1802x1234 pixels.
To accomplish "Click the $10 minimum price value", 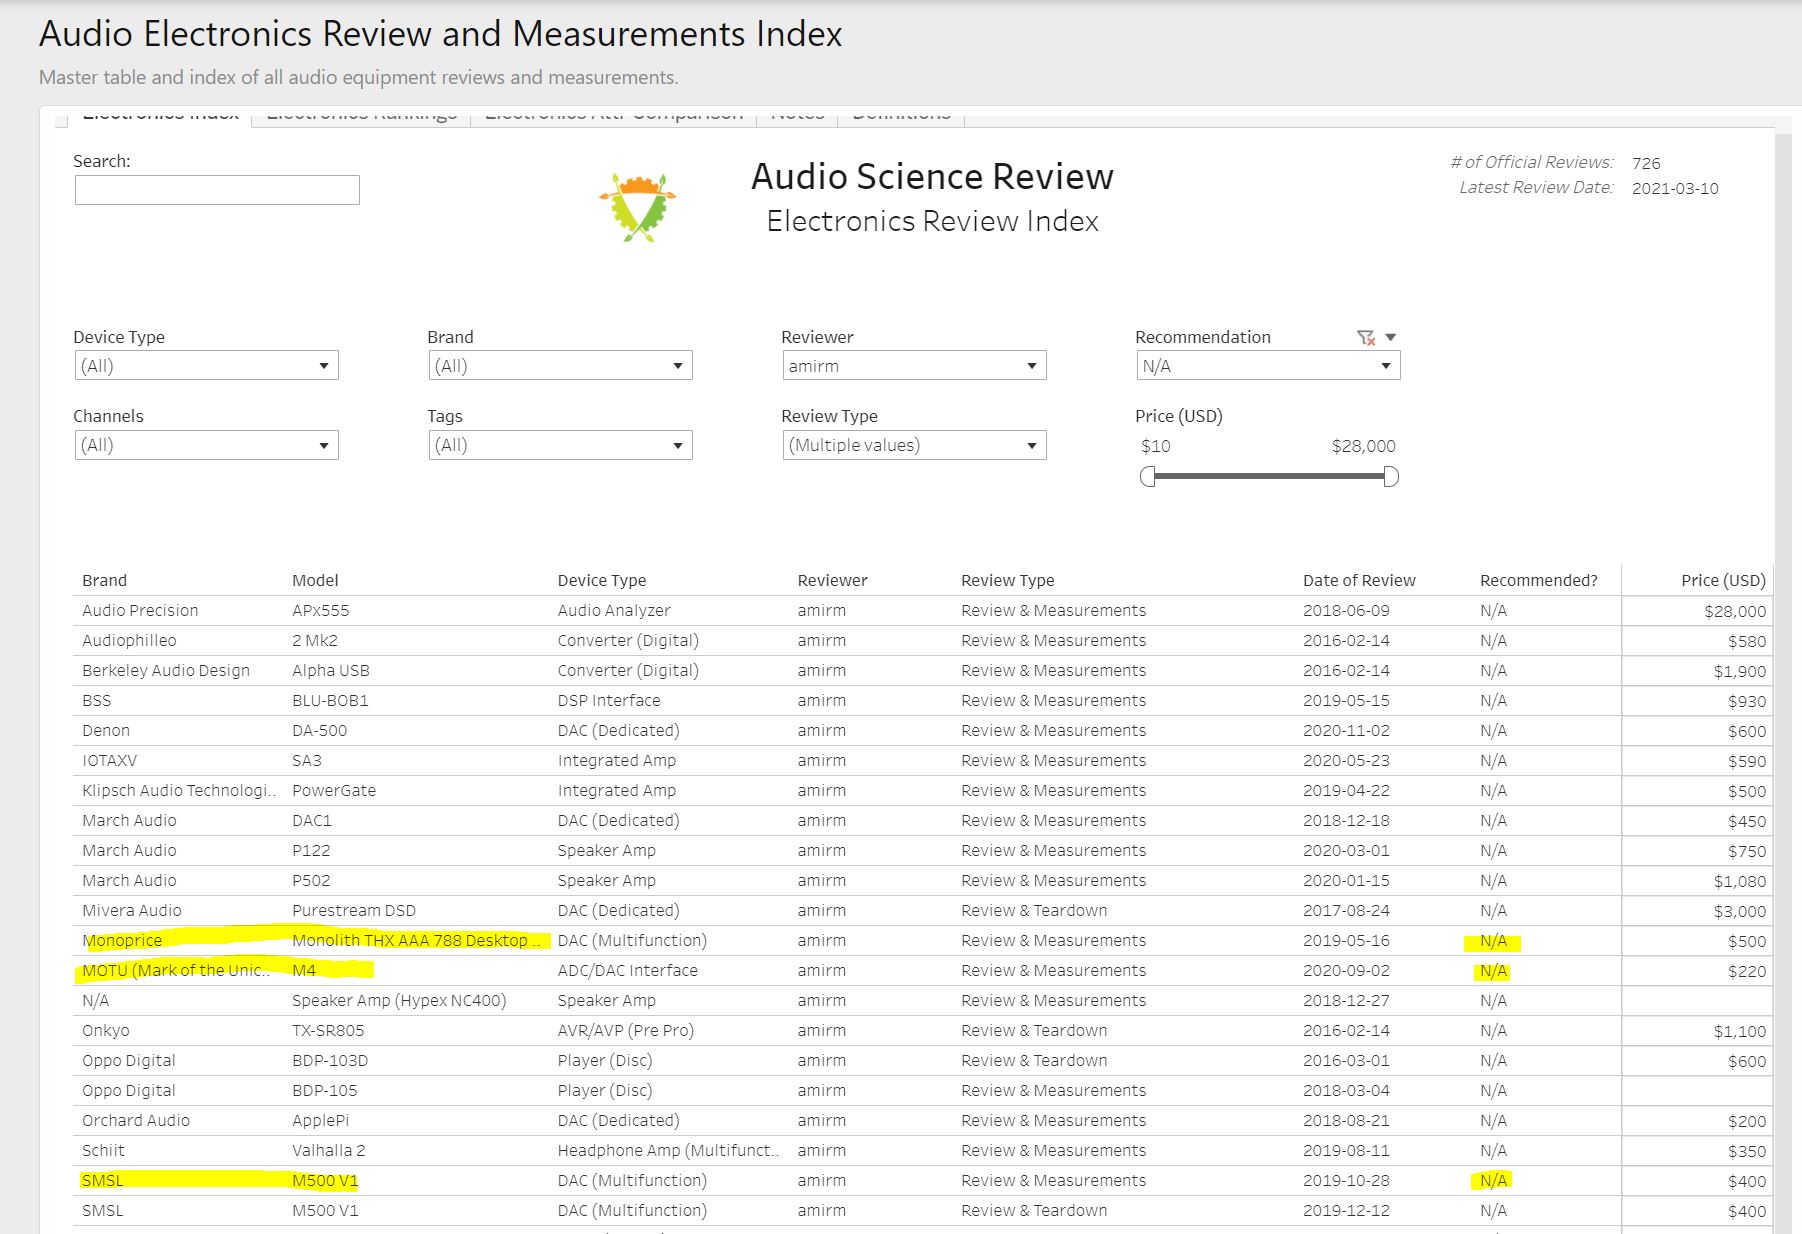I will click(x=1156, y=446).
